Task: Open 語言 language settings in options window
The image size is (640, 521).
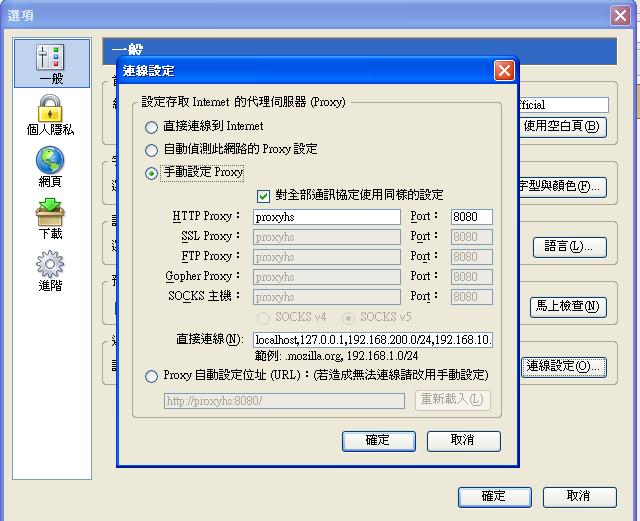Action: click(x=569, y=247)
